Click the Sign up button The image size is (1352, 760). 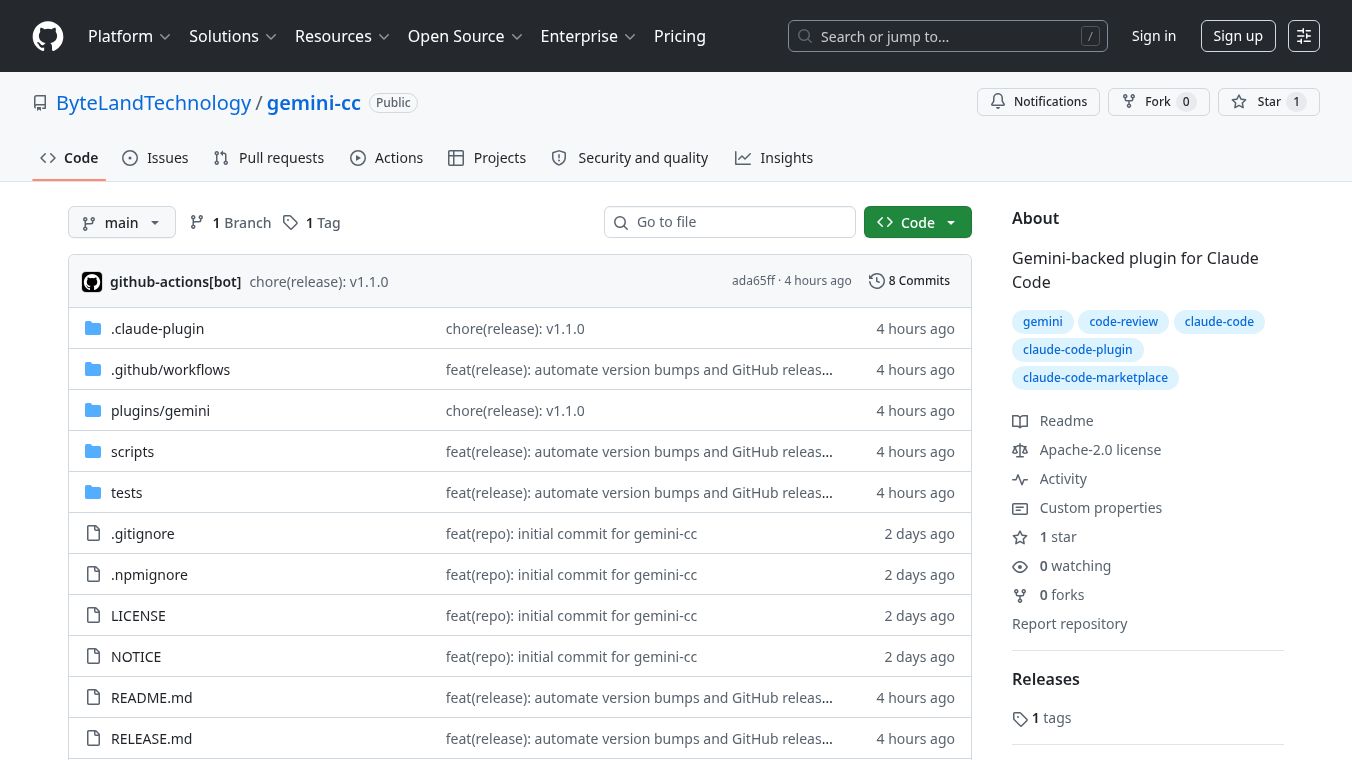(1237, 36)
